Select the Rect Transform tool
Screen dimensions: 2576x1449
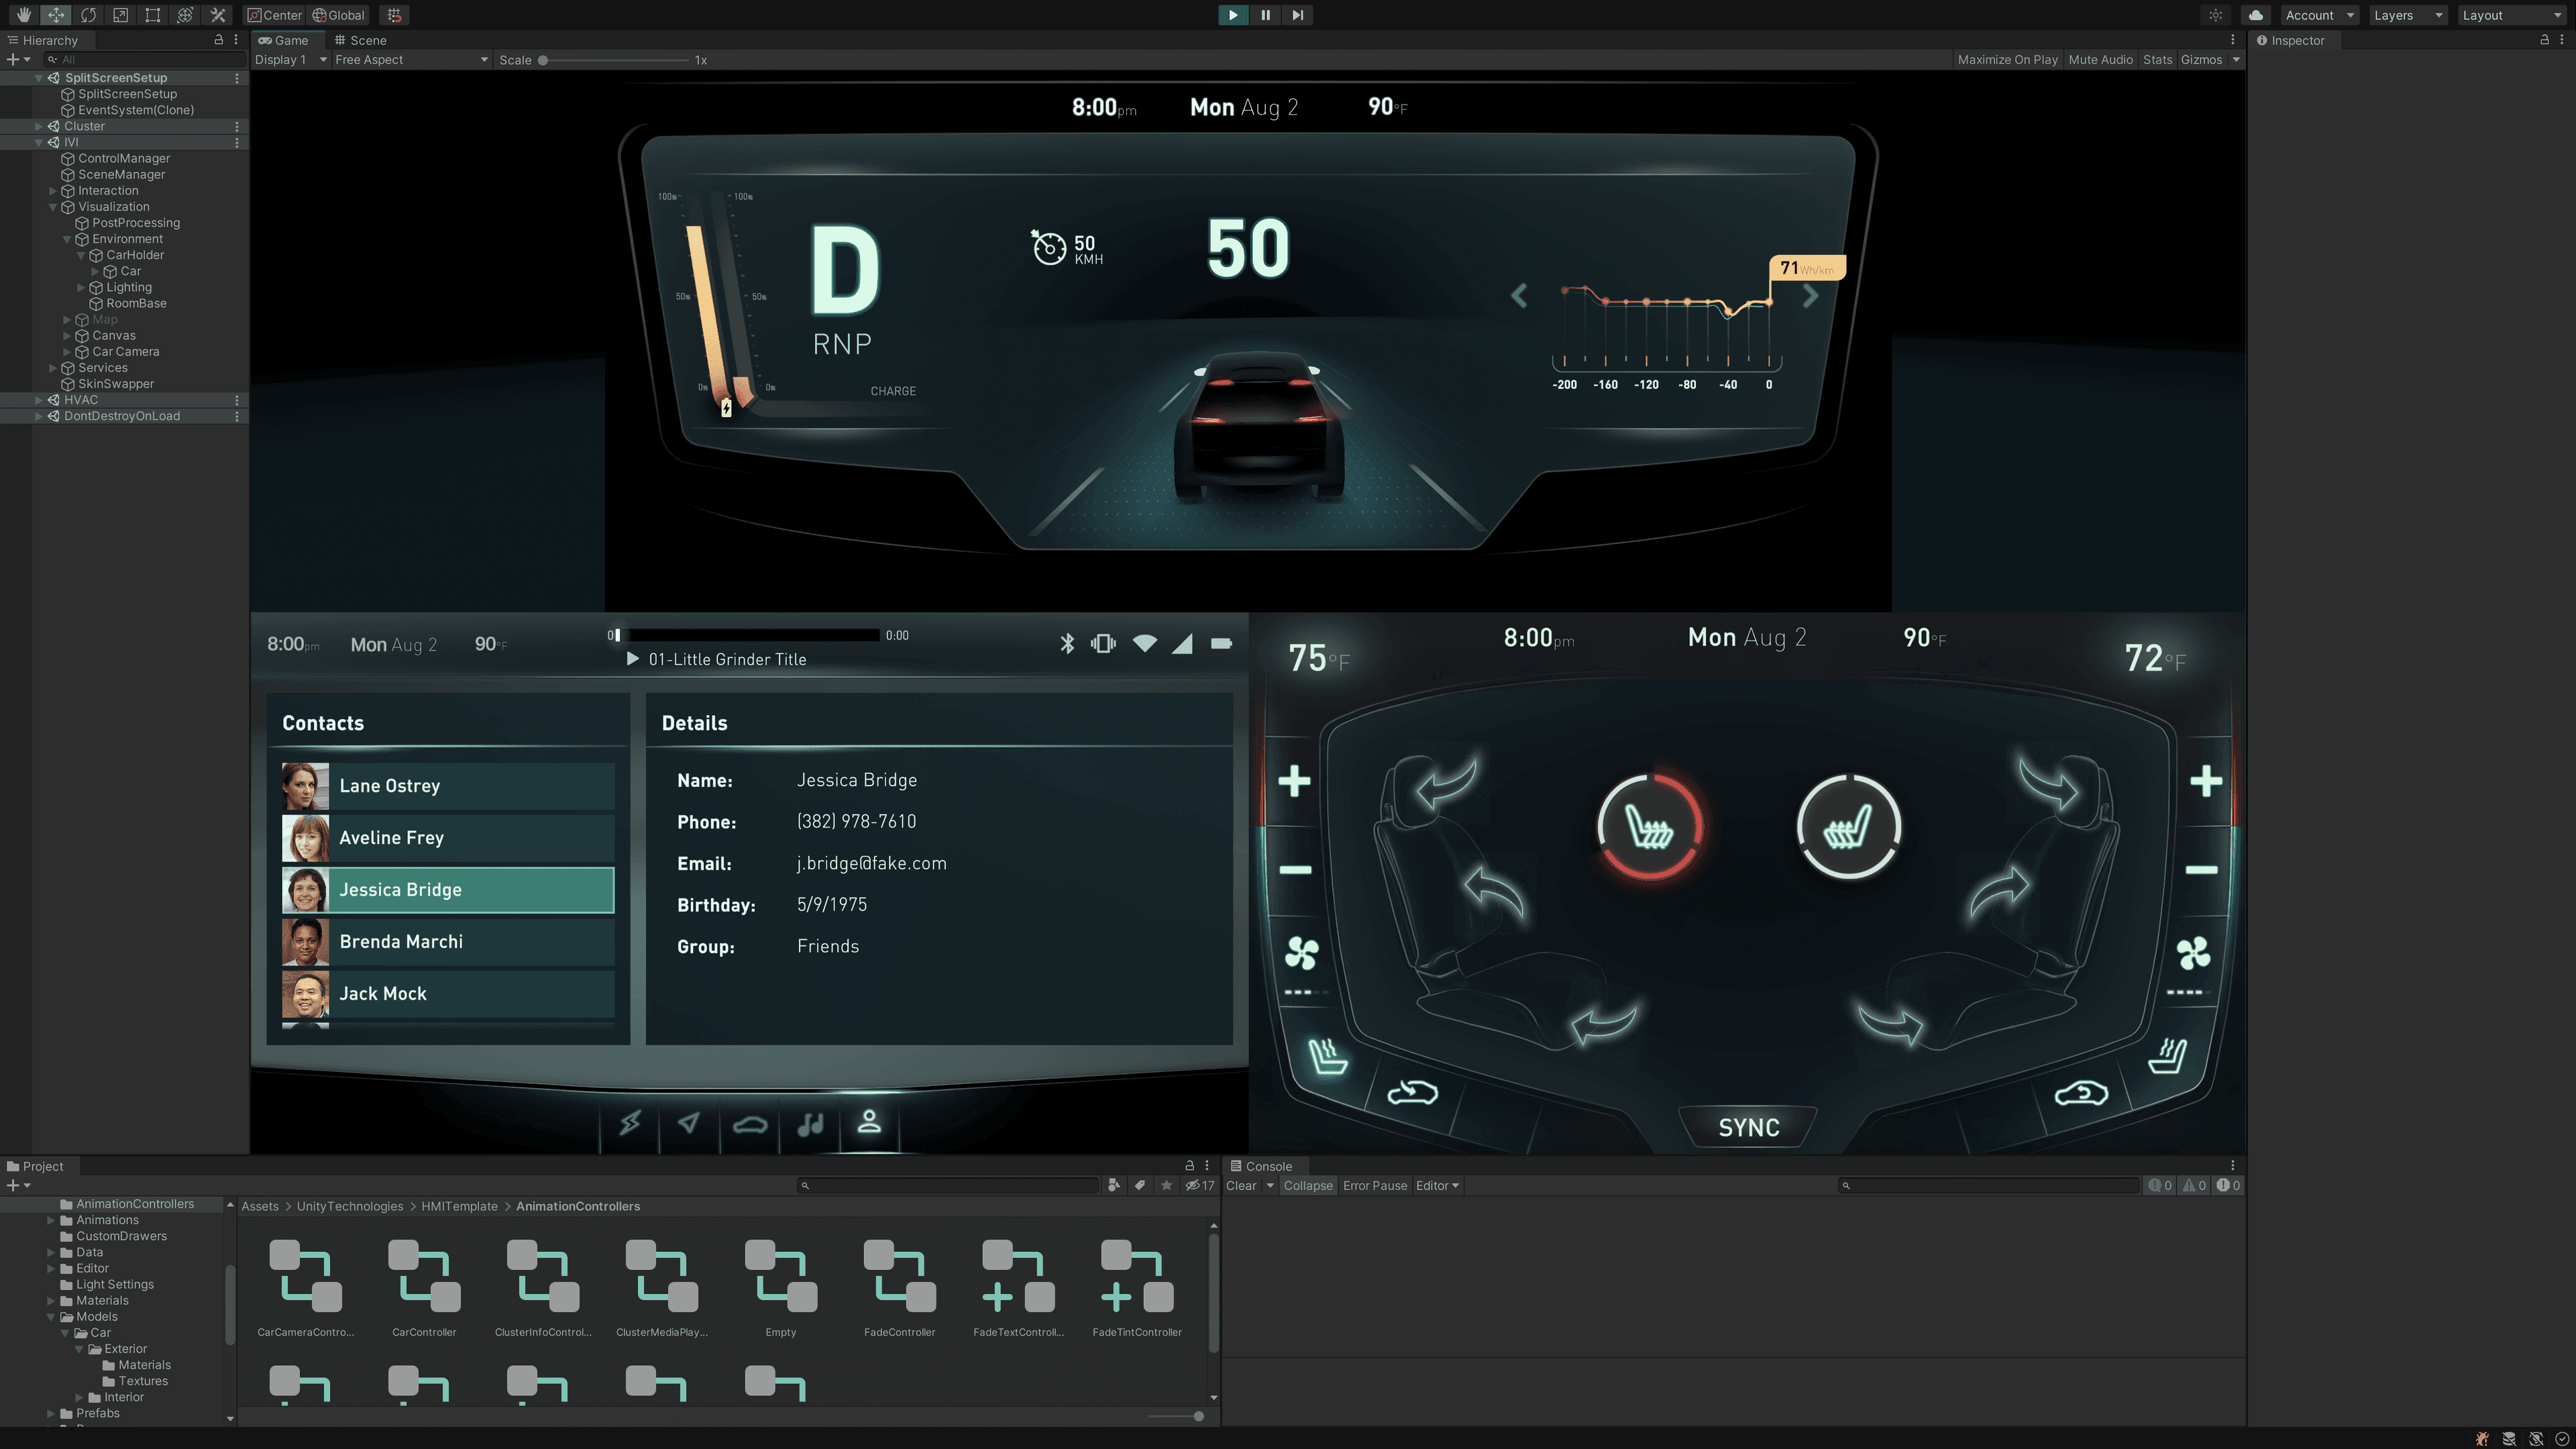[152, 15]
